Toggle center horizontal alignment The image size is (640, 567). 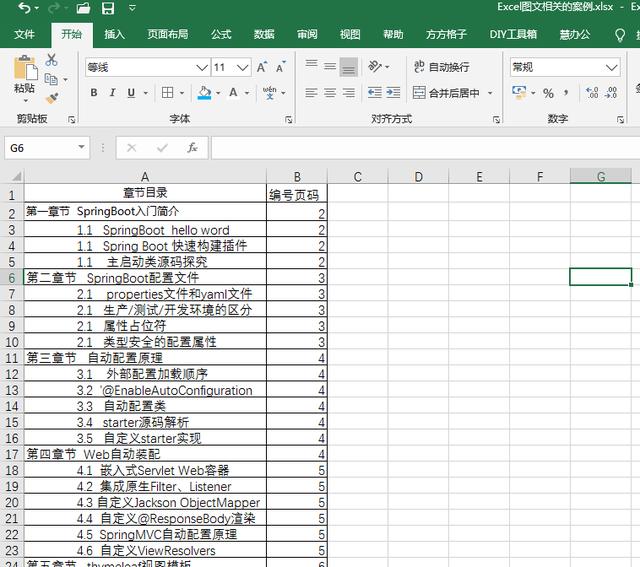point(330,93)
